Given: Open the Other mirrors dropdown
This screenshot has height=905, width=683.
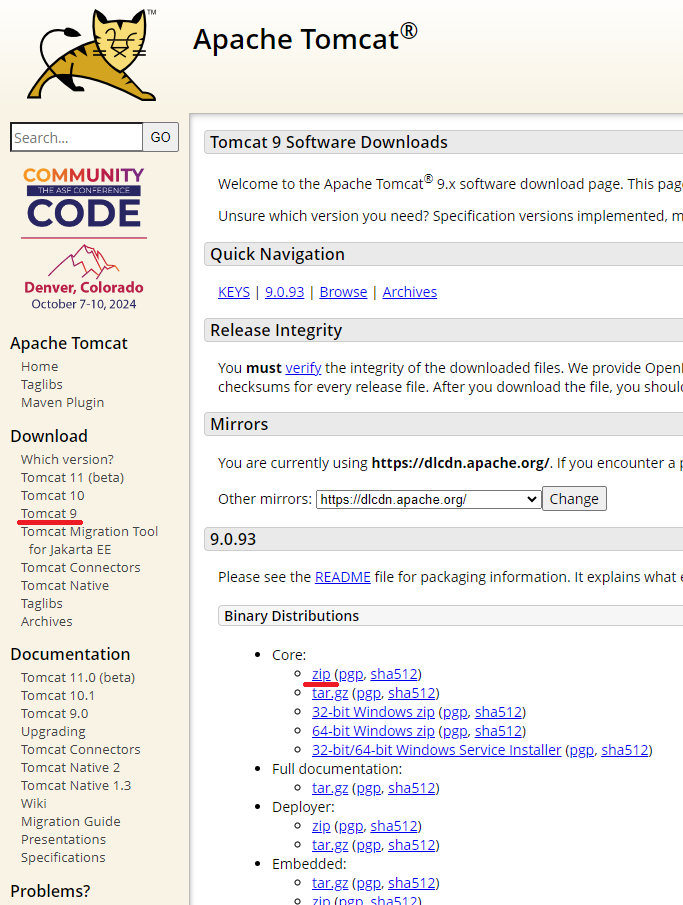Looking at the screenshot, I should [428, 499].
